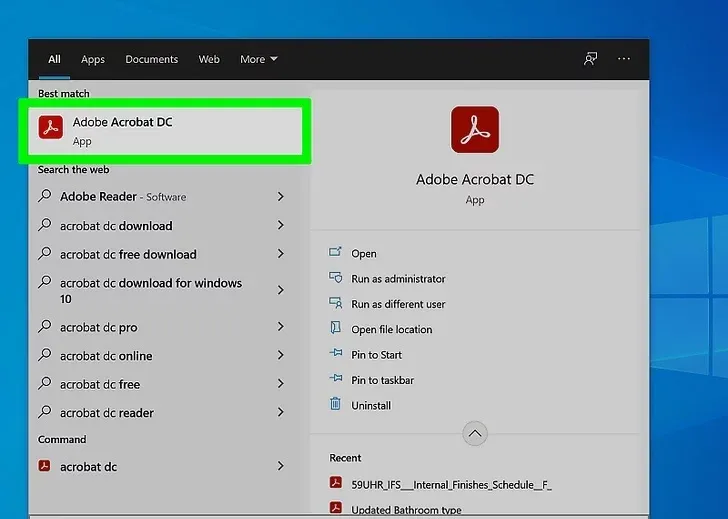Choose Pin to taskbar
The width and height of the screenshot is (728, 519).
(382, 380)
